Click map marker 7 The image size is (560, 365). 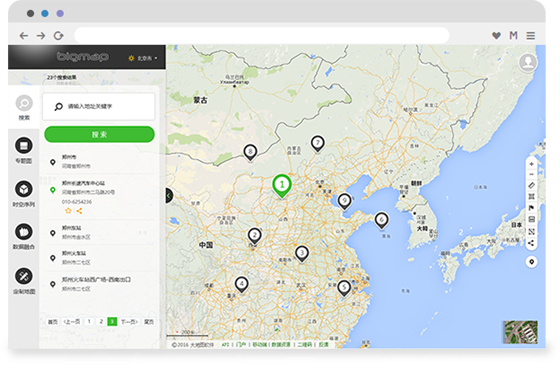tap(318, 144)
